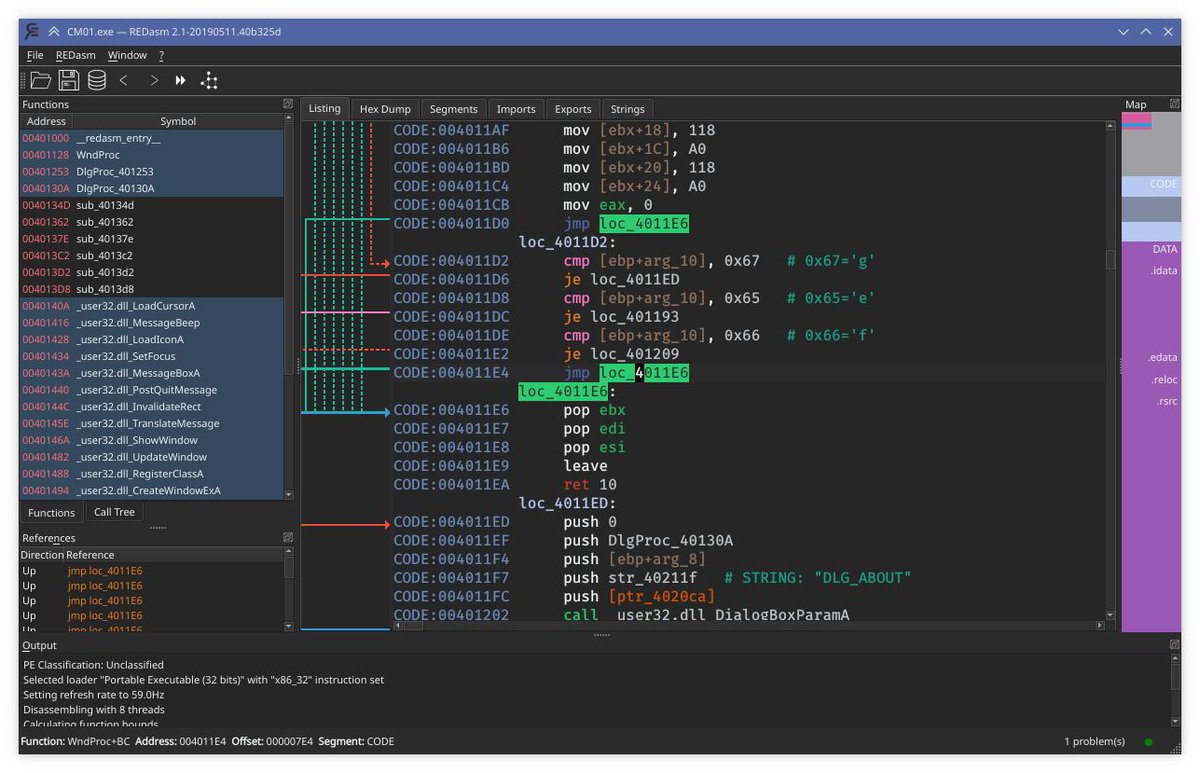Sort functions by Address column header
Image resolution: width=1200 pixels, height=773 pixels.
click(x=46, y=121)
